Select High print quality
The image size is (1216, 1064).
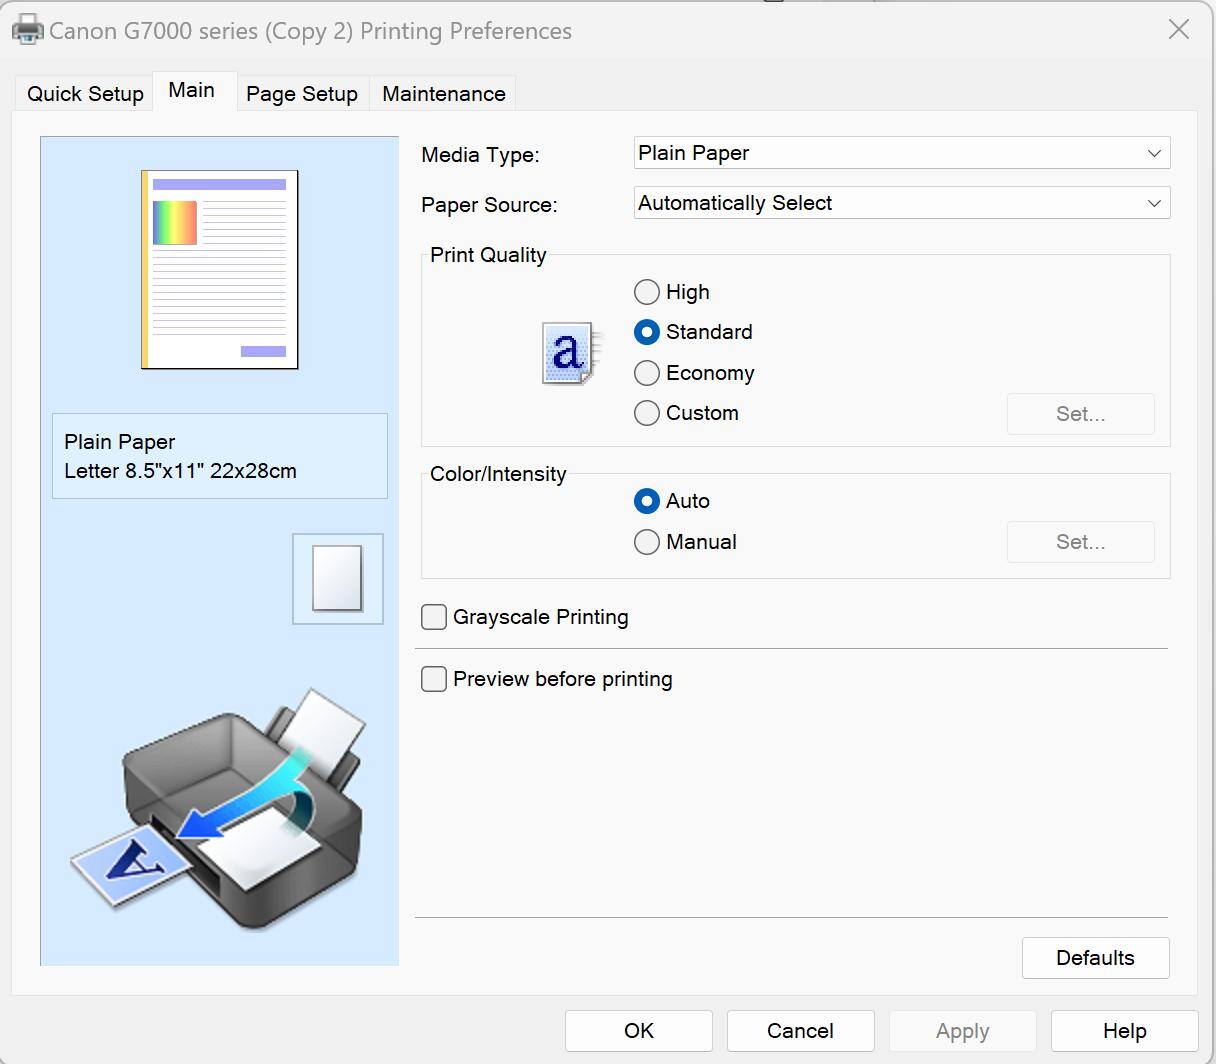coord(647,292)
